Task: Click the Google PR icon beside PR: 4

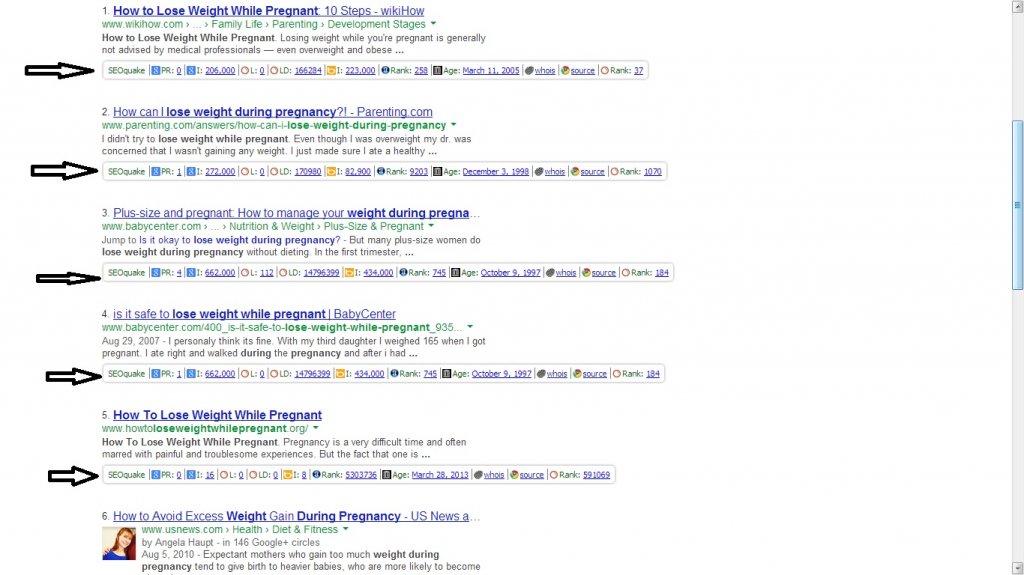Action: pyautogui.click(x=155, y=272)
